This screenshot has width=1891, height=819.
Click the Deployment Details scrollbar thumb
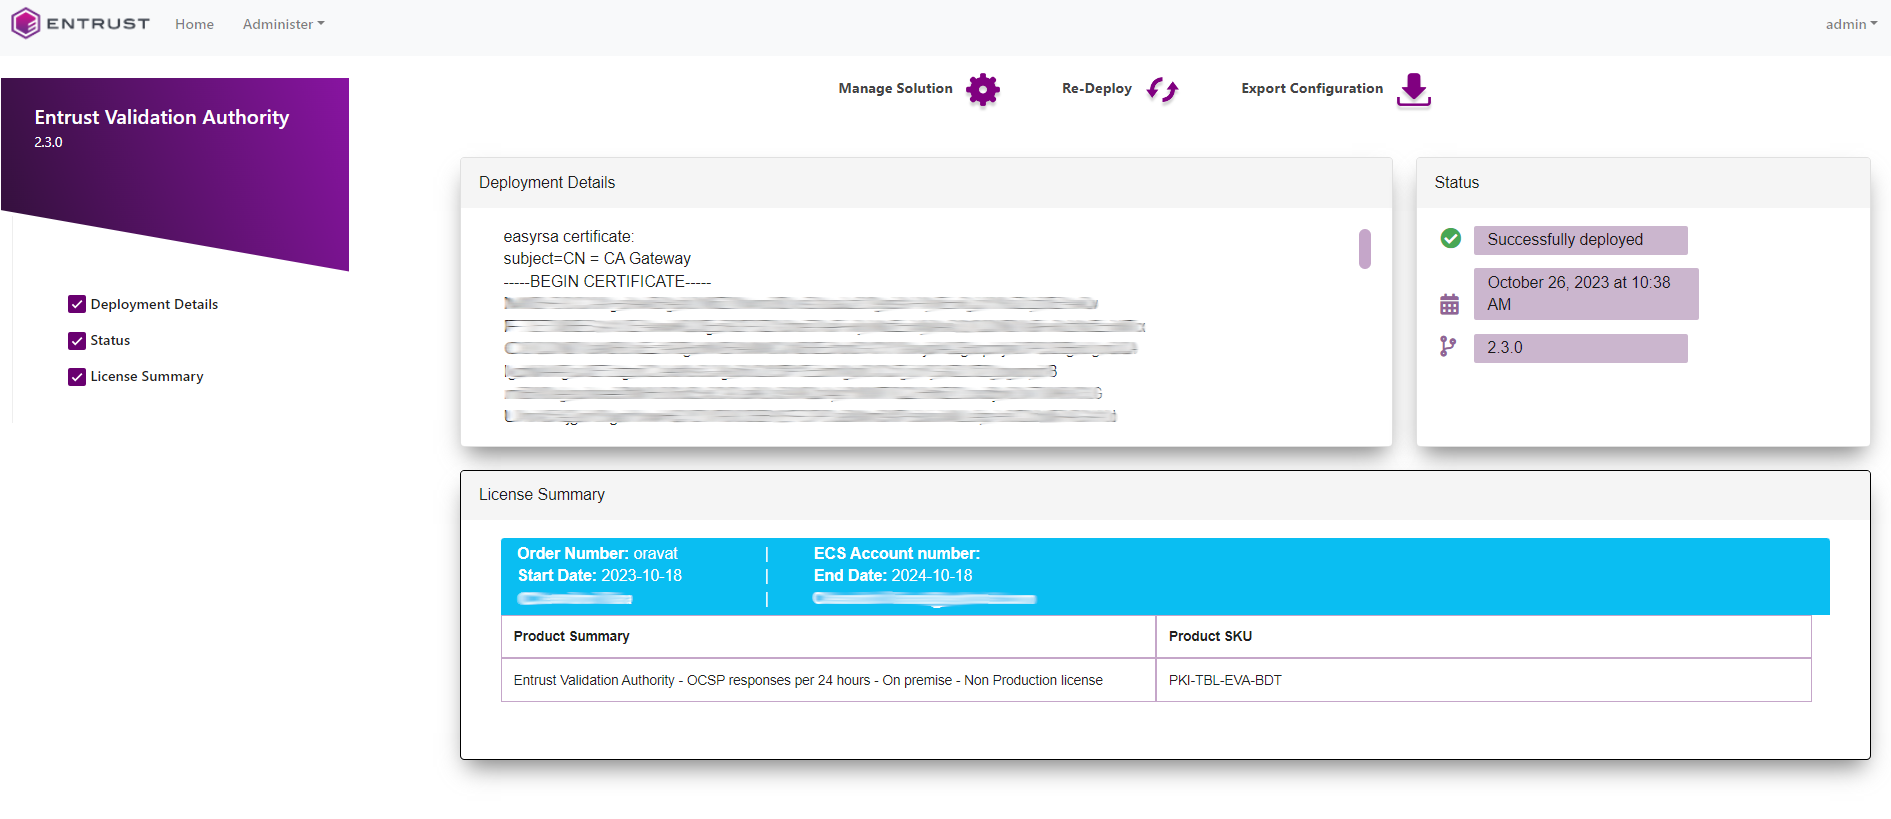1365,249
